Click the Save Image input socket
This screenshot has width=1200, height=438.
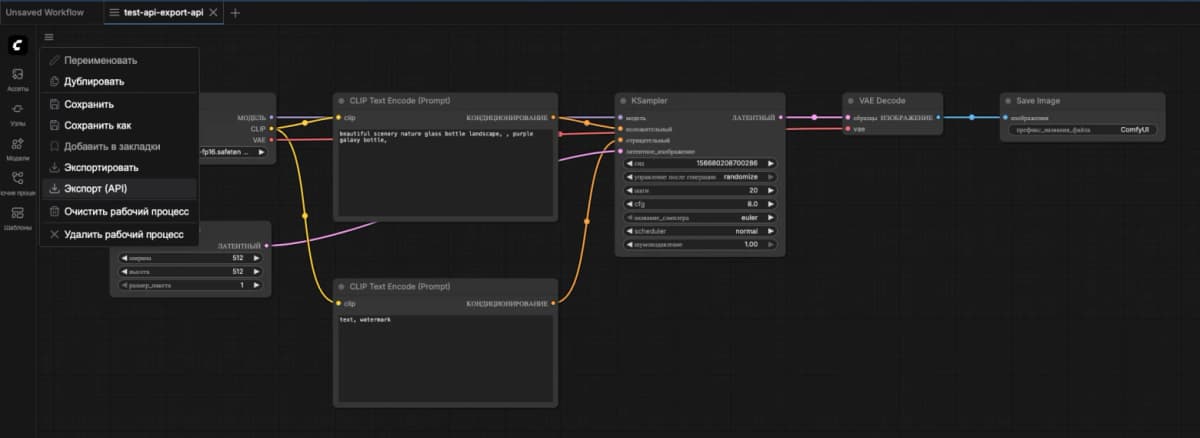[x=1005, y=118]
